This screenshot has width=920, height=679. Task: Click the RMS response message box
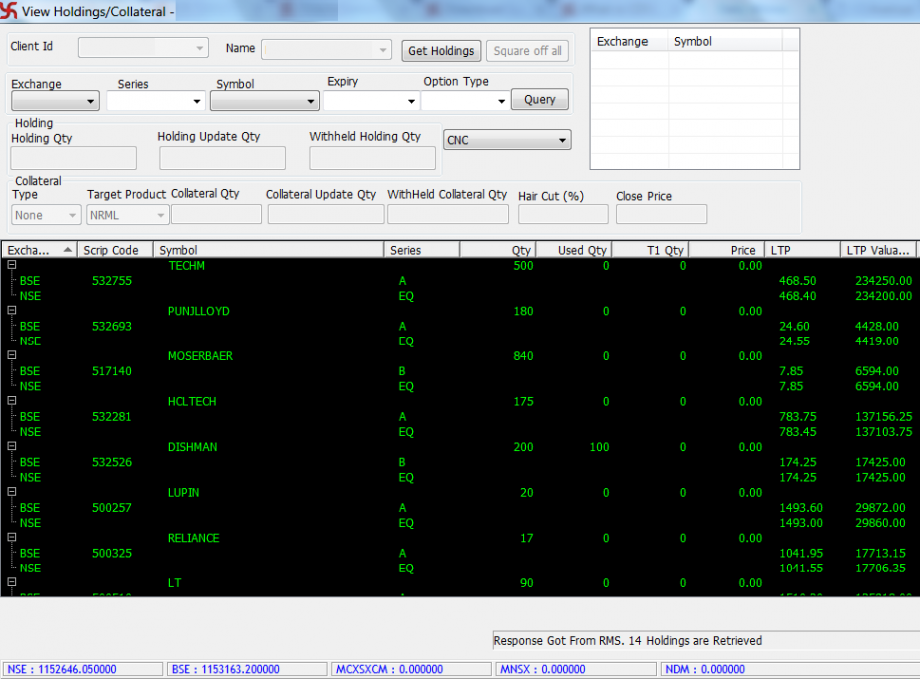[706, 640]
